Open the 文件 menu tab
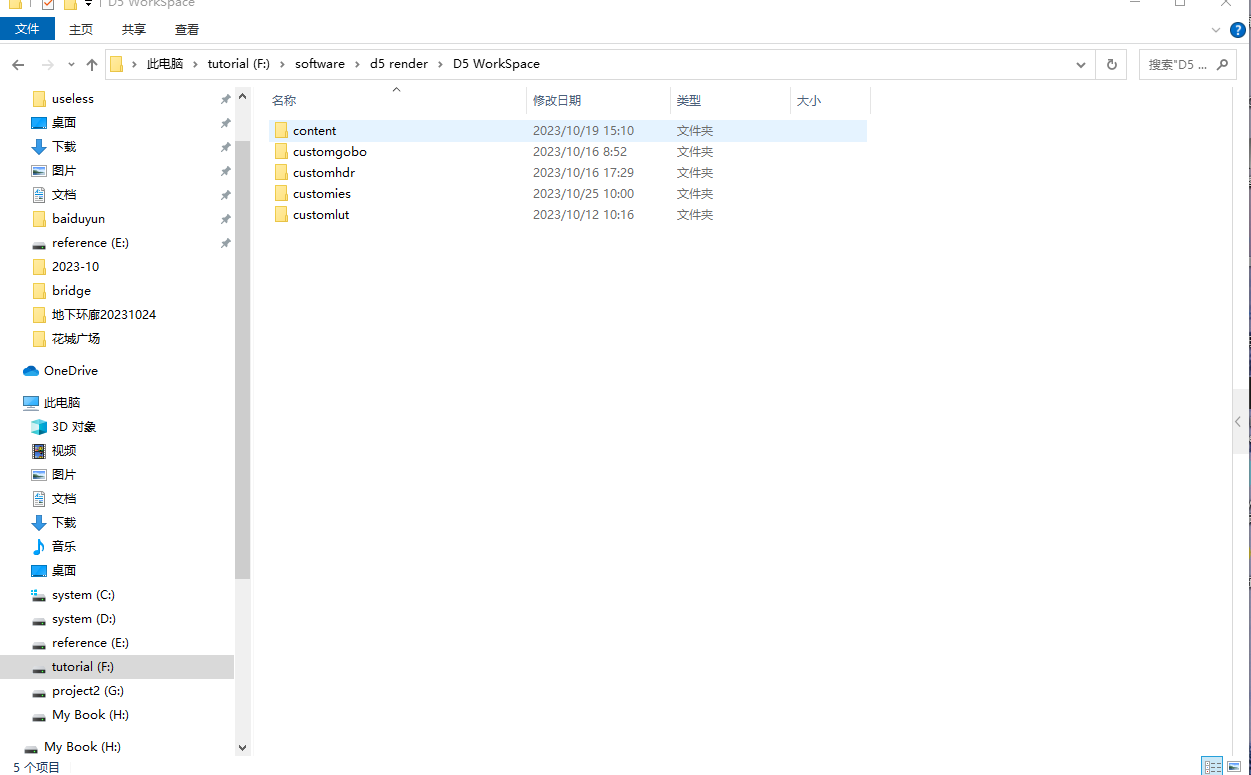The height and width of the screenshot is (775, 1251). tap(27, 29)
